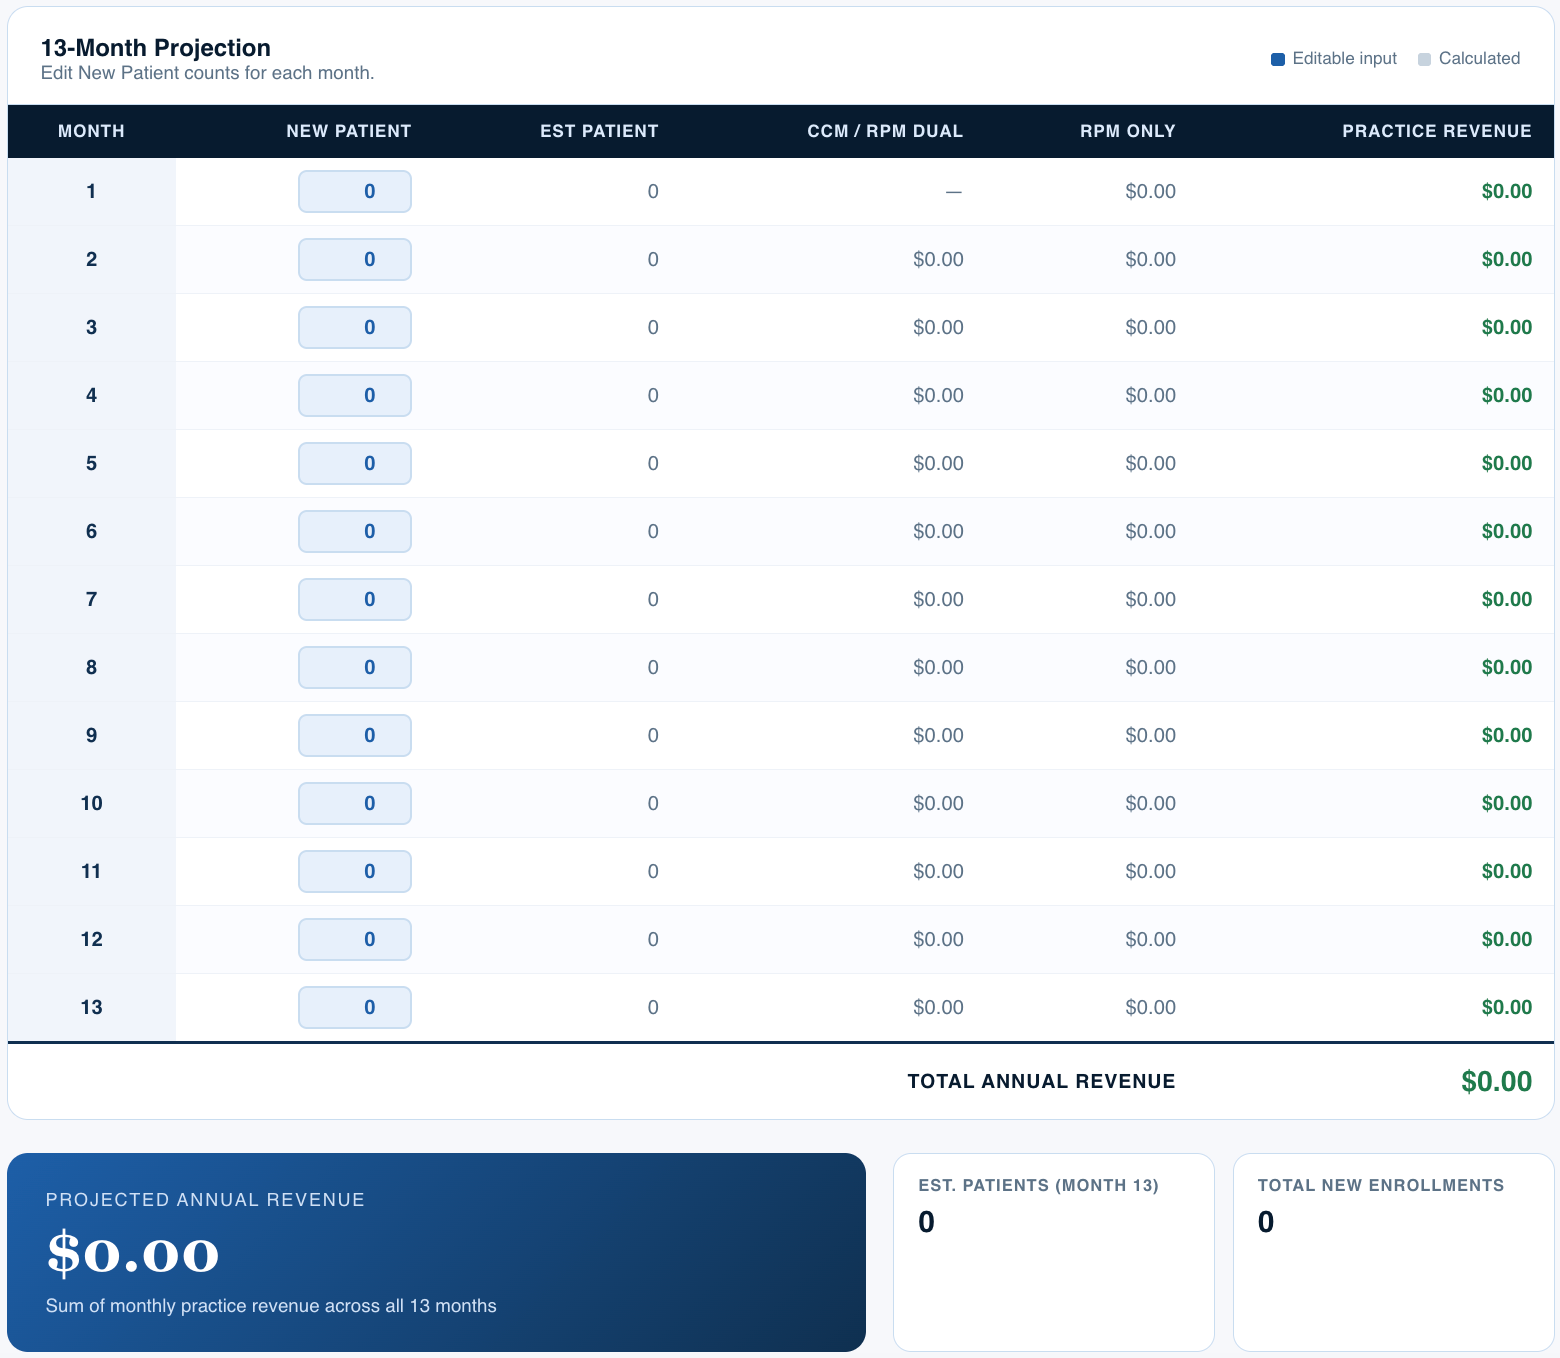The height and width of the screenshot is (1358, 1560).
Task: Click month 2 CCM / RPM Dual value
Action: [938, 259]
